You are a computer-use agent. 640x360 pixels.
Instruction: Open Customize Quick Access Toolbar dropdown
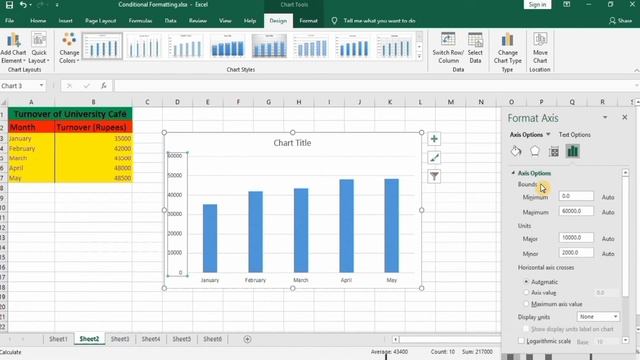coord(57,5)
